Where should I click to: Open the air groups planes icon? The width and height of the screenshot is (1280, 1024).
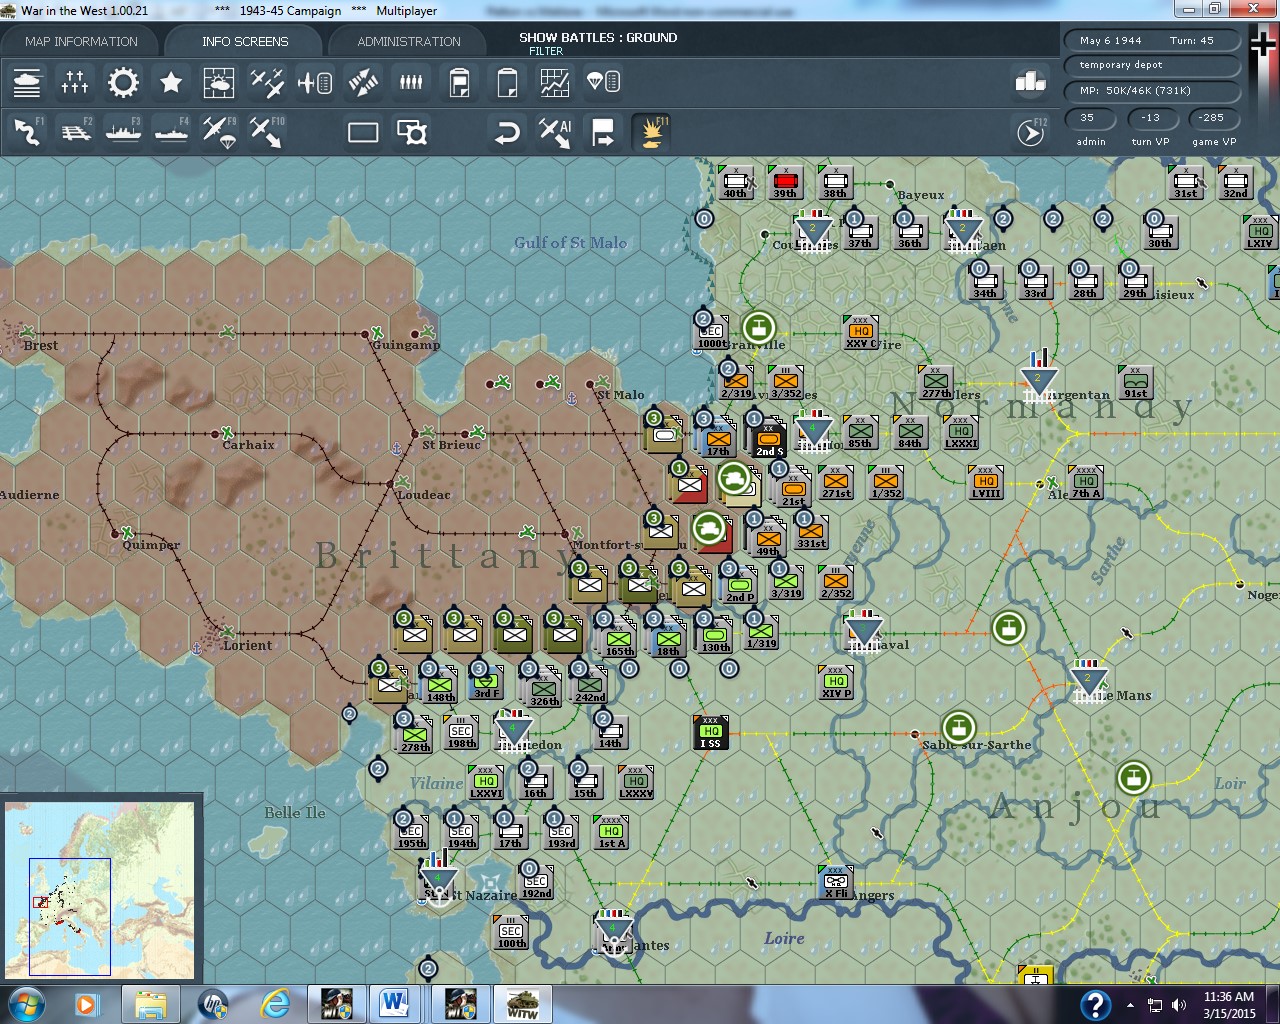pos(267,82)
